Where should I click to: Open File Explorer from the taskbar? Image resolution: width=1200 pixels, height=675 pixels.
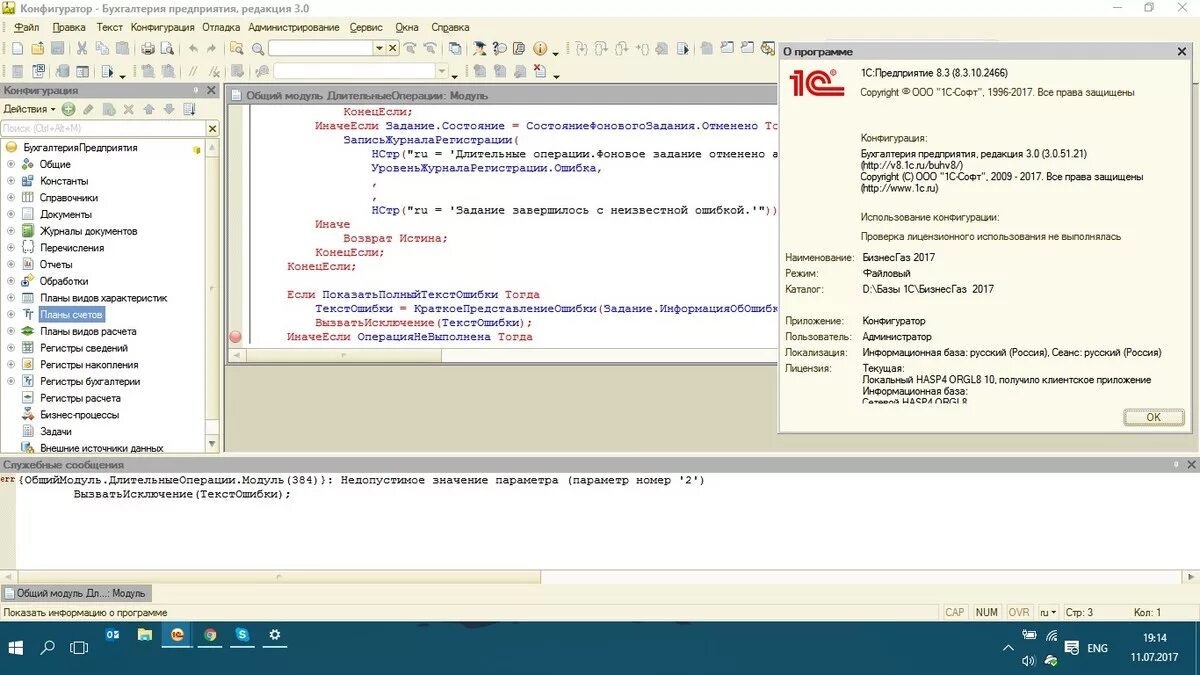145,634
